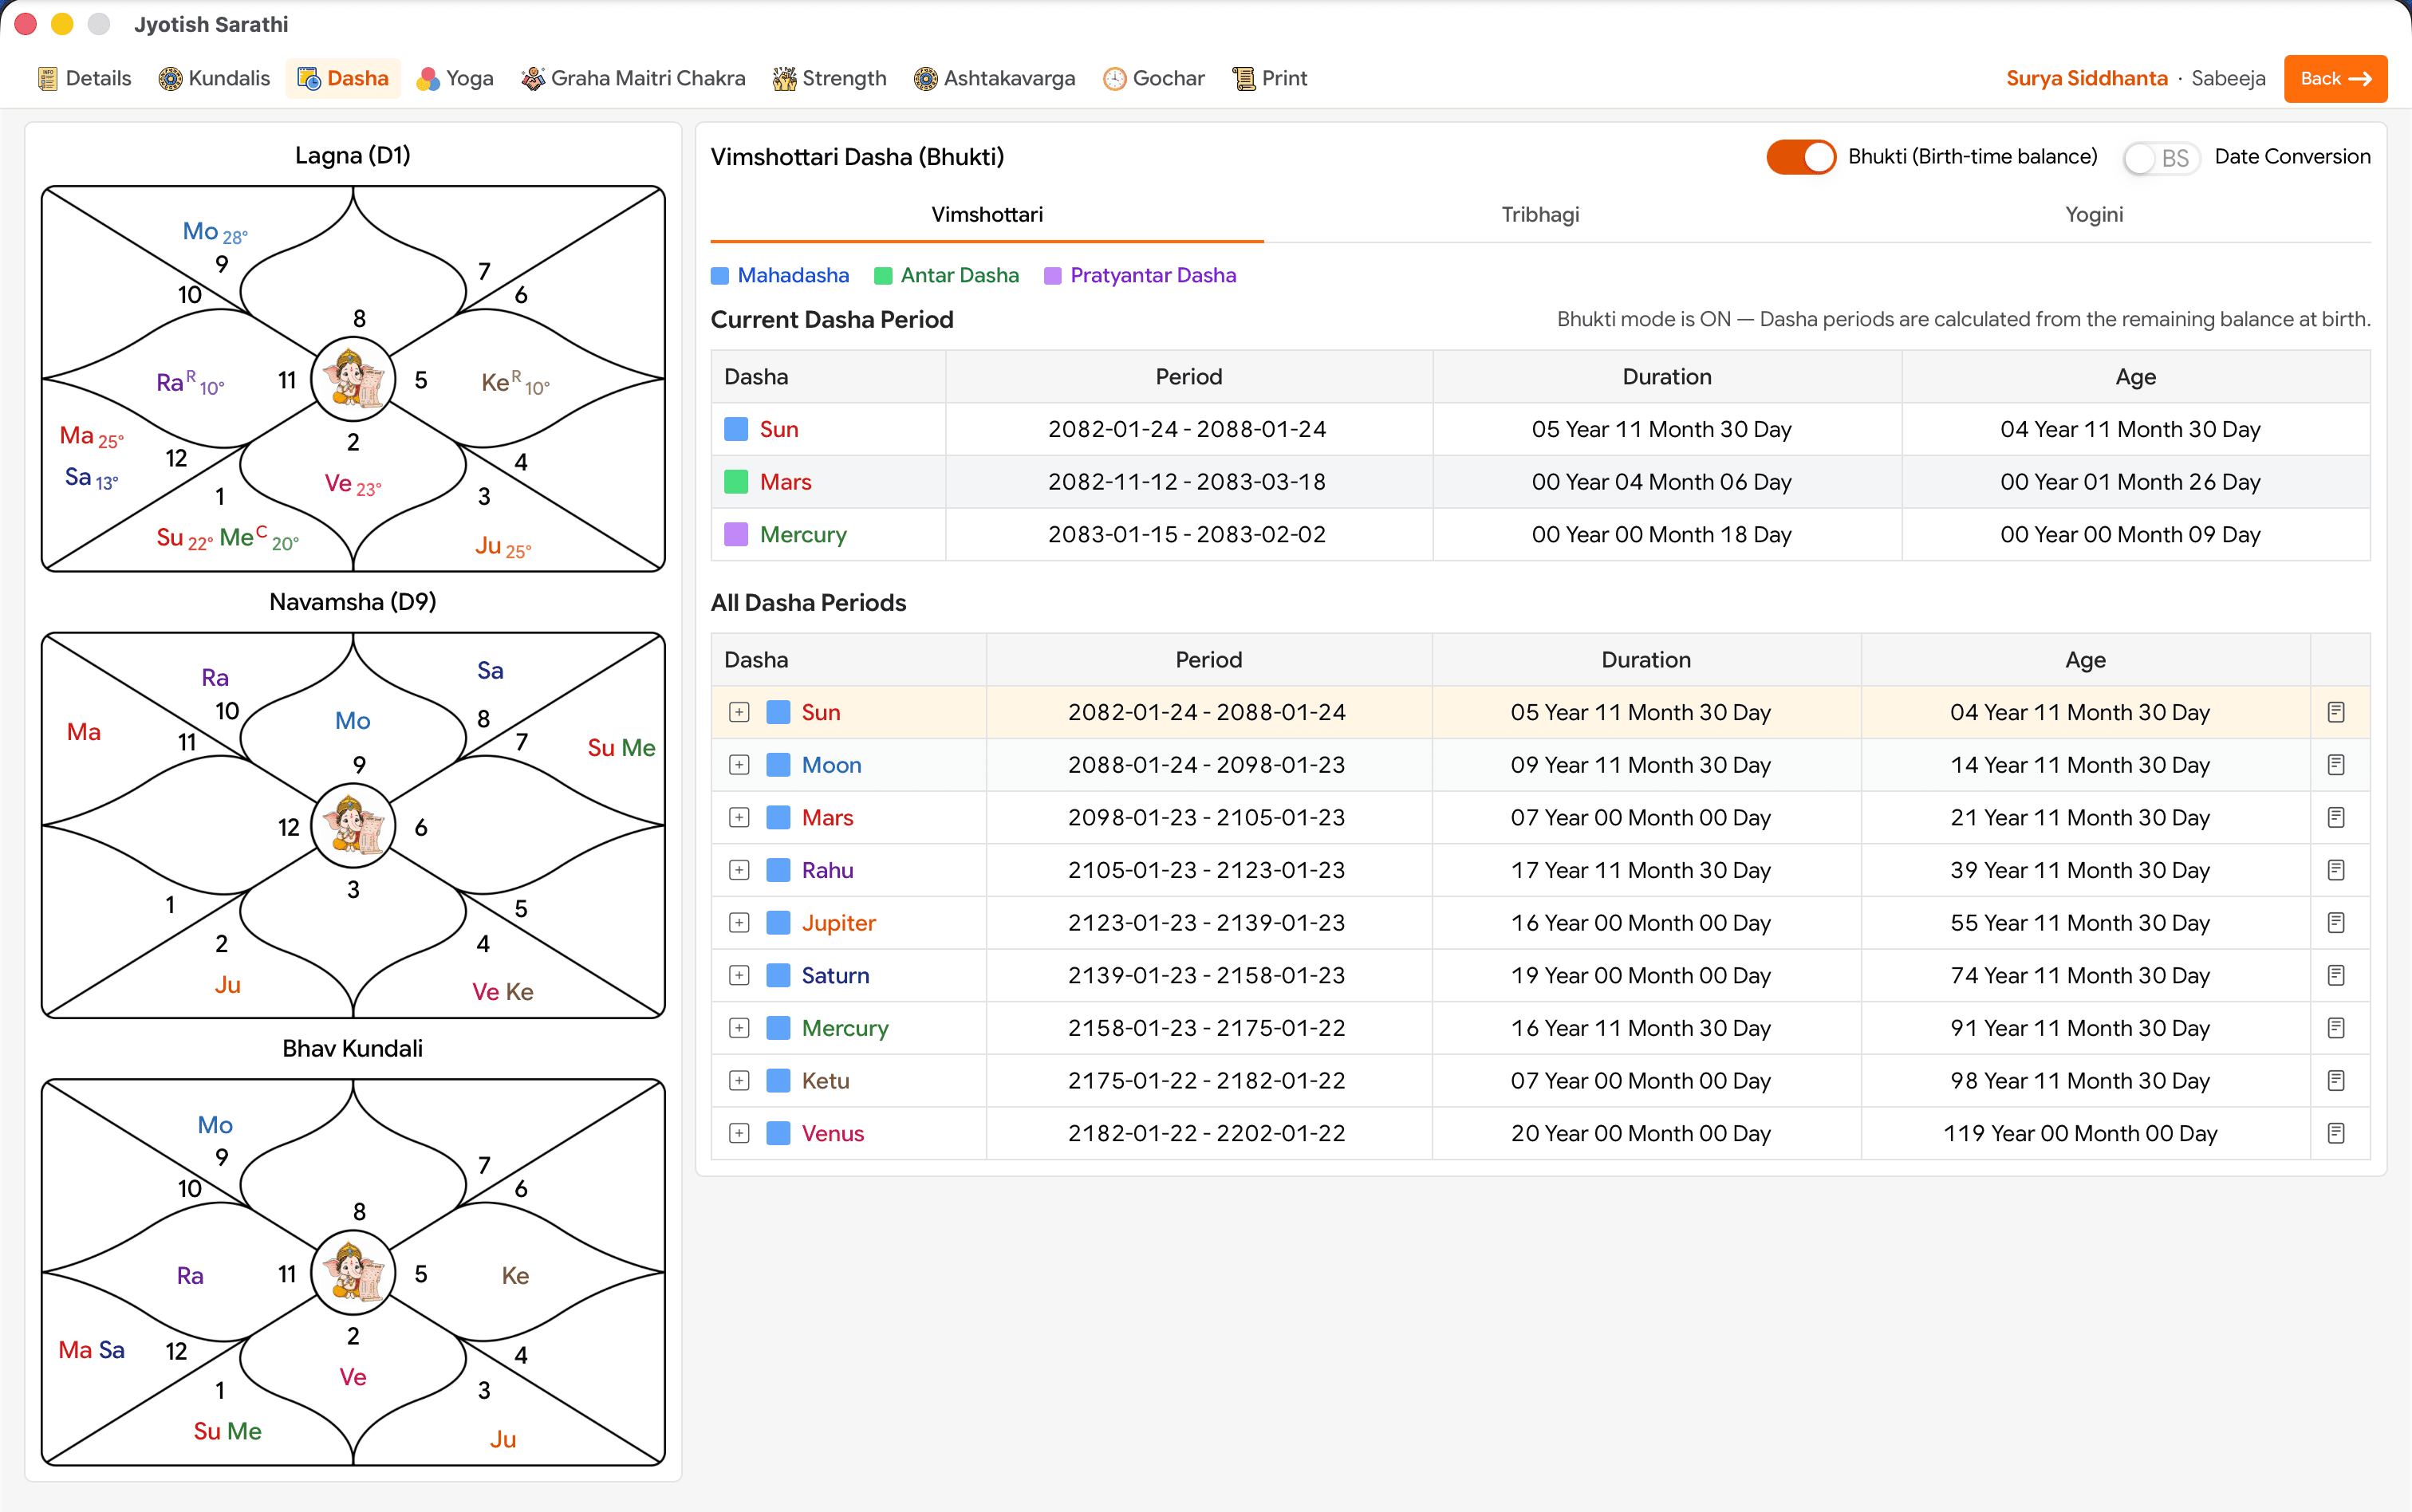This screenshot has height=1512, width=2412.
Task: Click Bhukti (Birth-time balance) label
Action: click(x=1972, y=157)
